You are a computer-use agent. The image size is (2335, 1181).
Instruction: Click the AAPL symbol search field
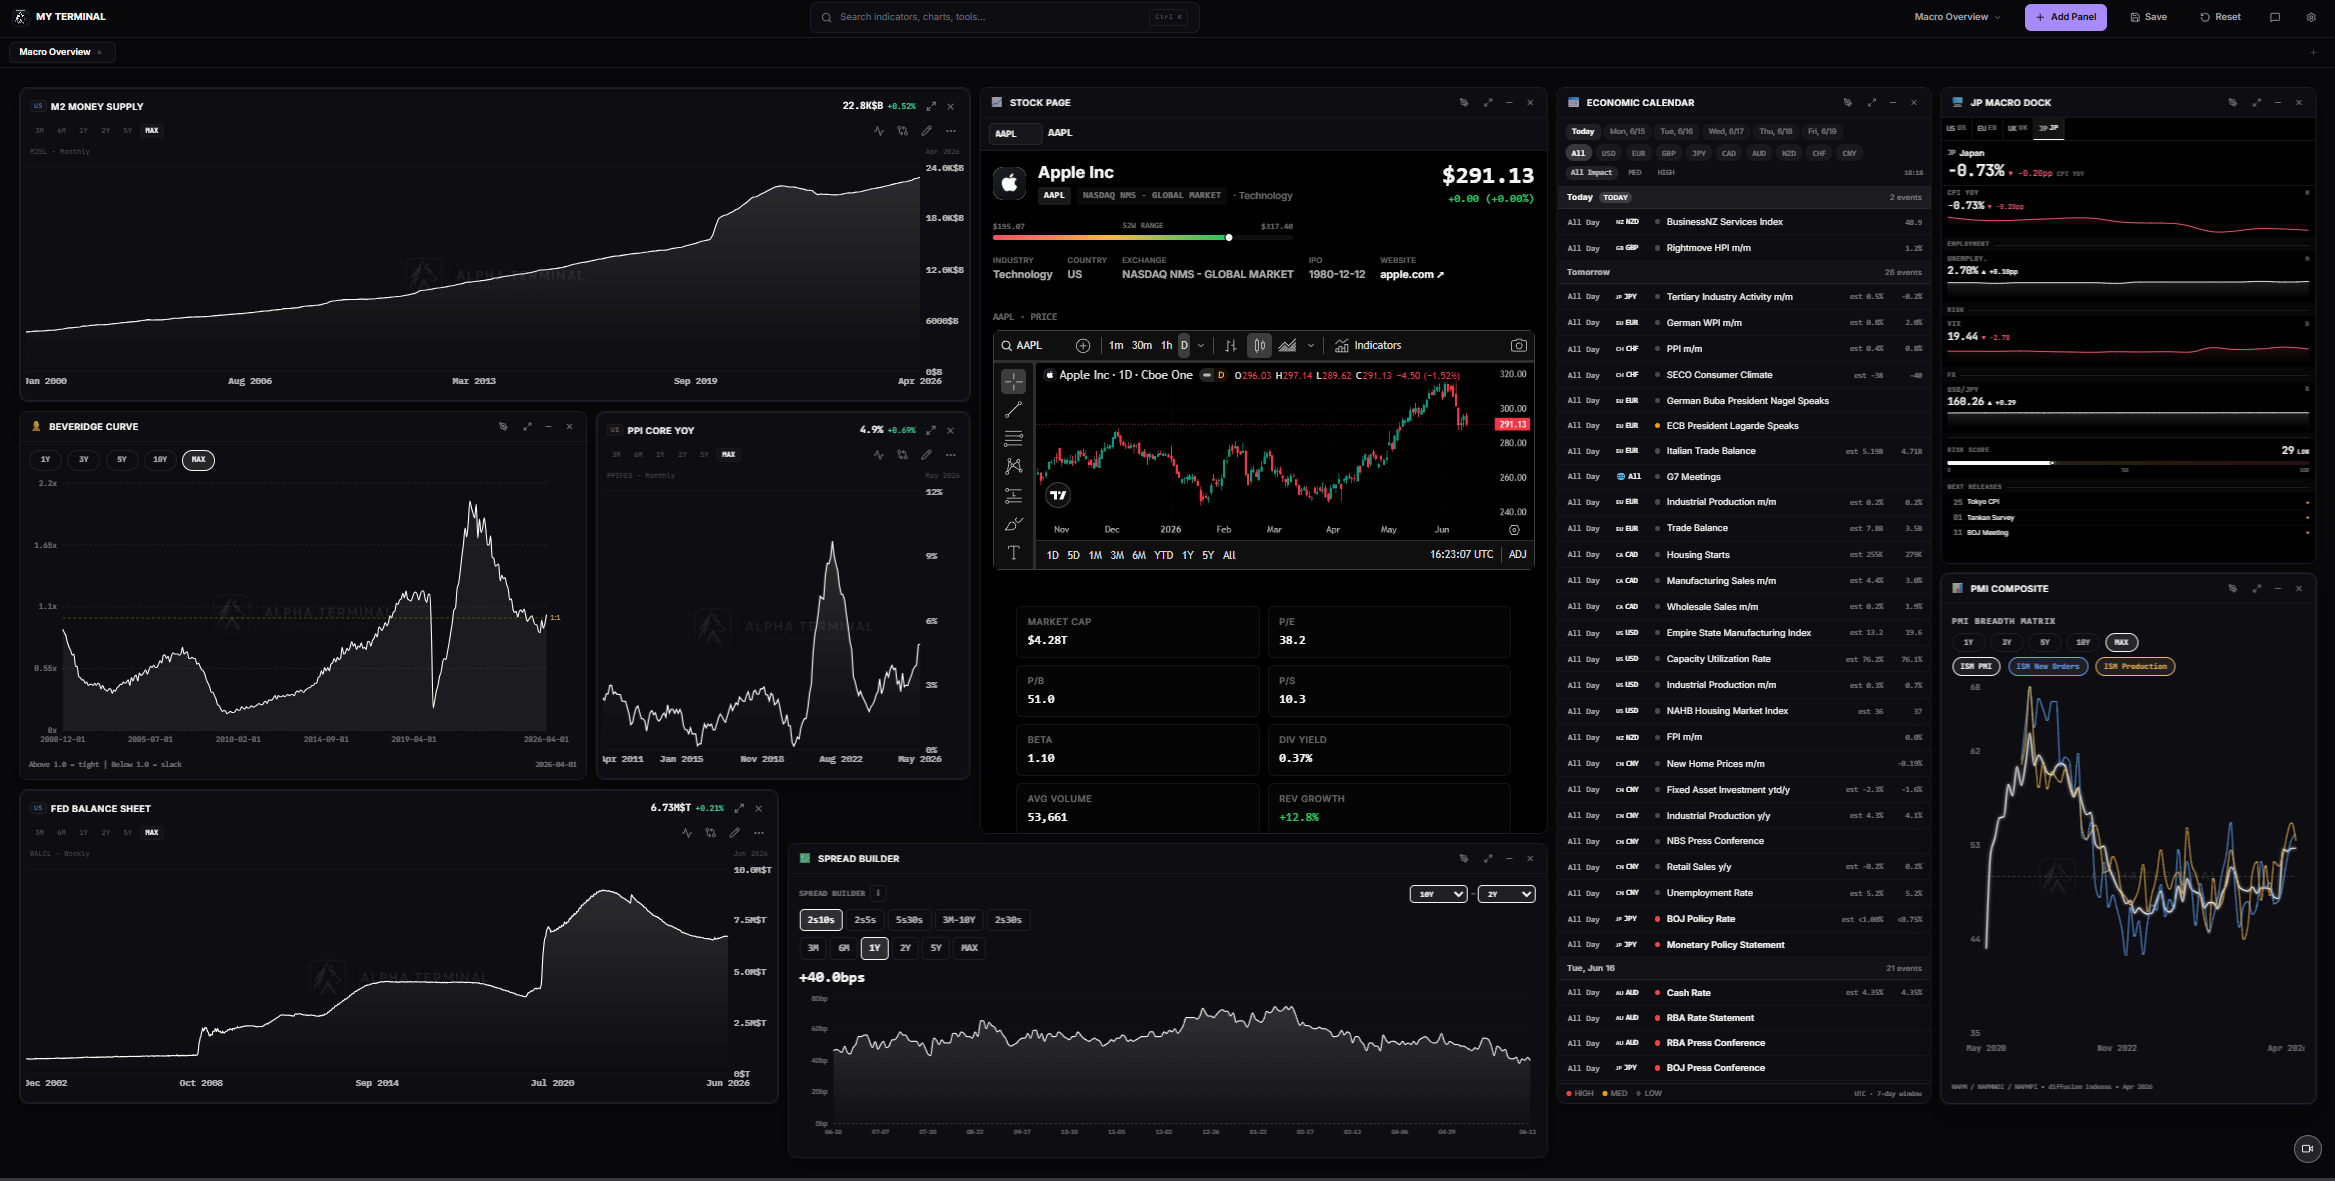pos(1034,345)
